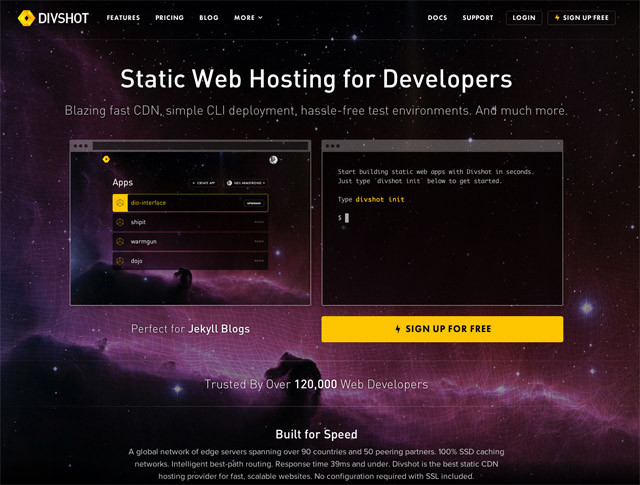This screenshot has height=485, width=640.
Task: Click the dojo row options dots
Action: coord(259,260)
